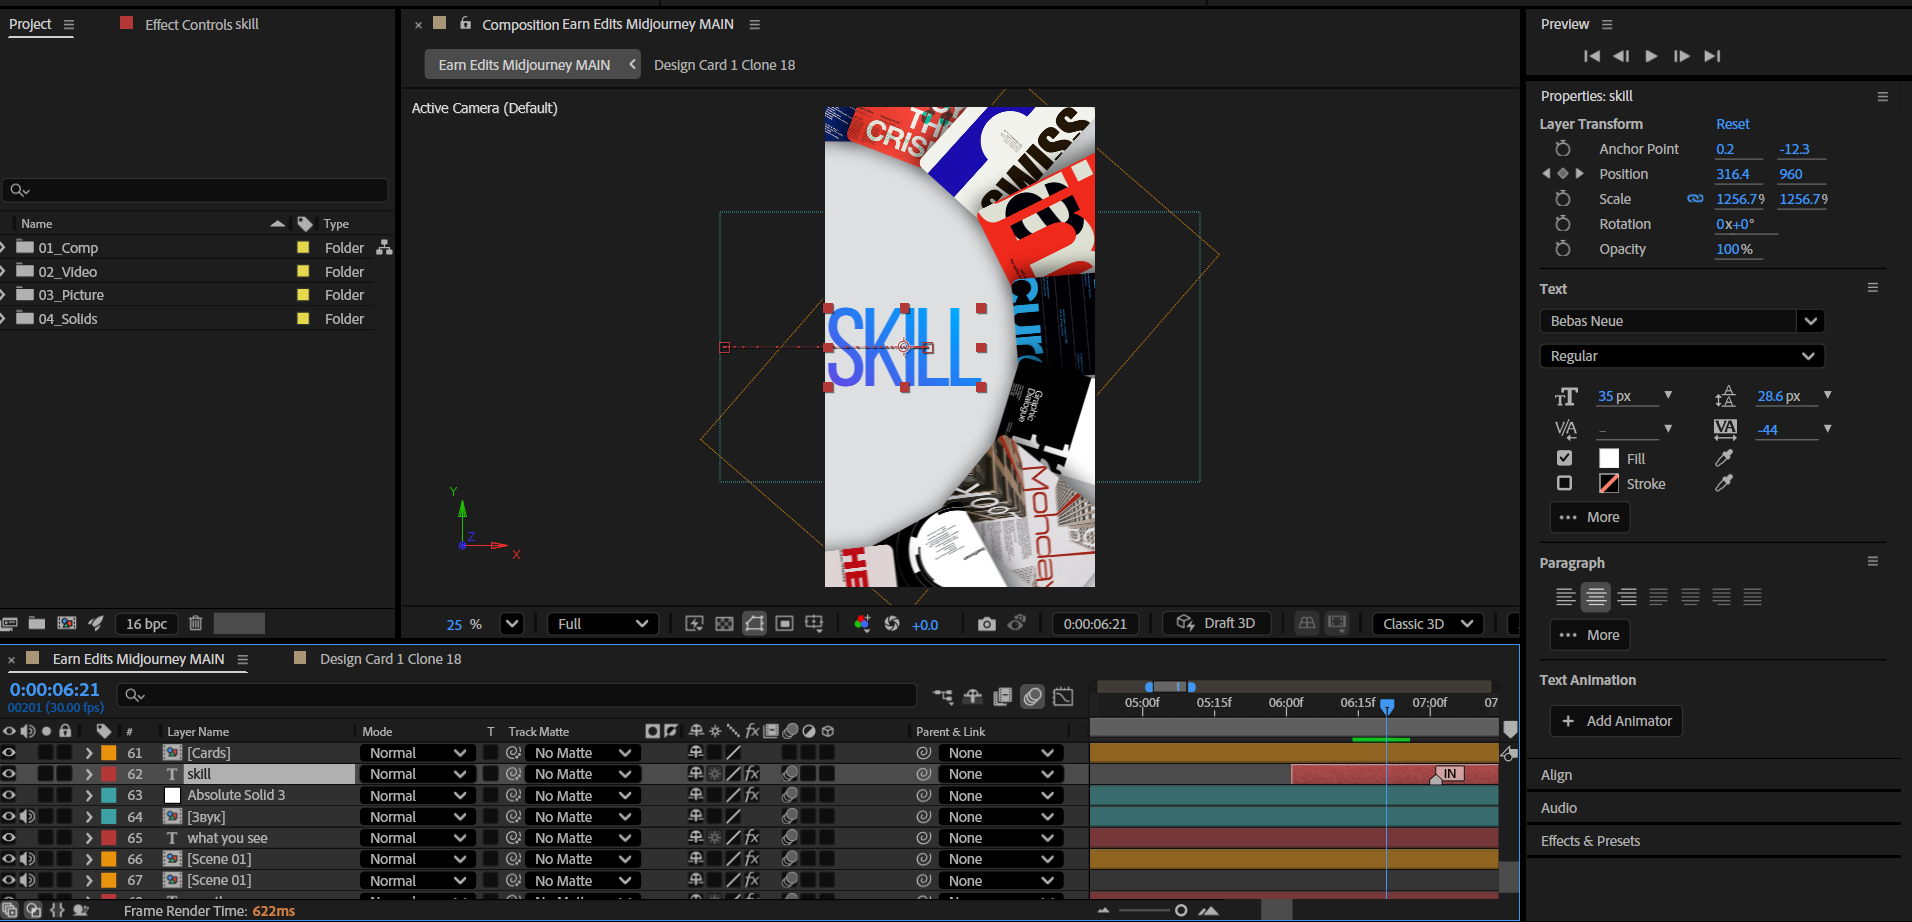Switch to Design Card 1 Clone 18 timeline tab

point(389,659)
